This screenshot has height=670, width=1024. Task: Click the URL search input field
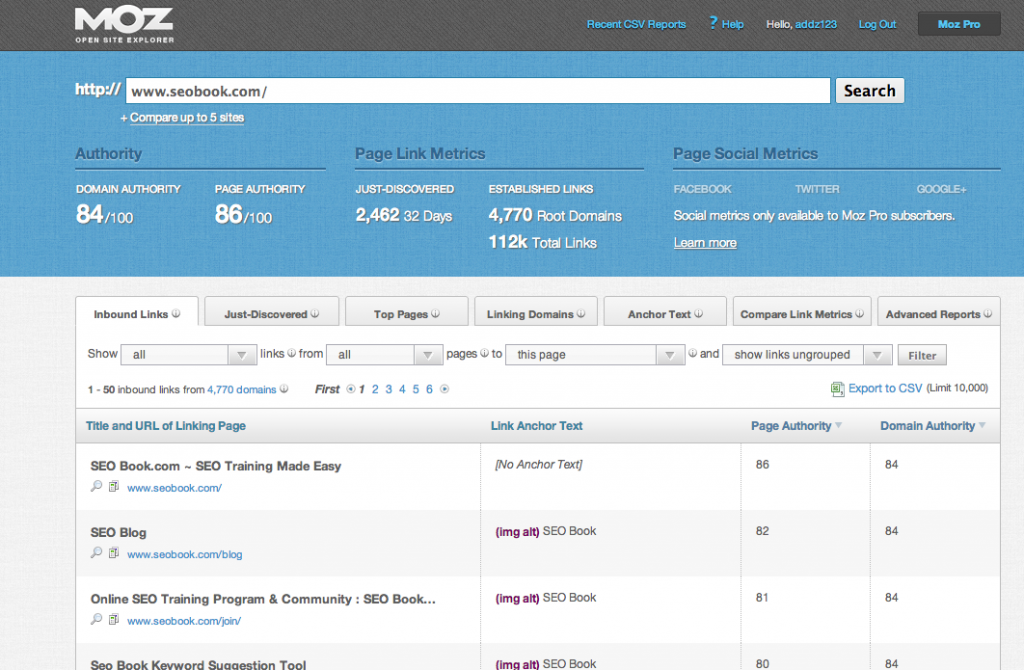[478, 91]
